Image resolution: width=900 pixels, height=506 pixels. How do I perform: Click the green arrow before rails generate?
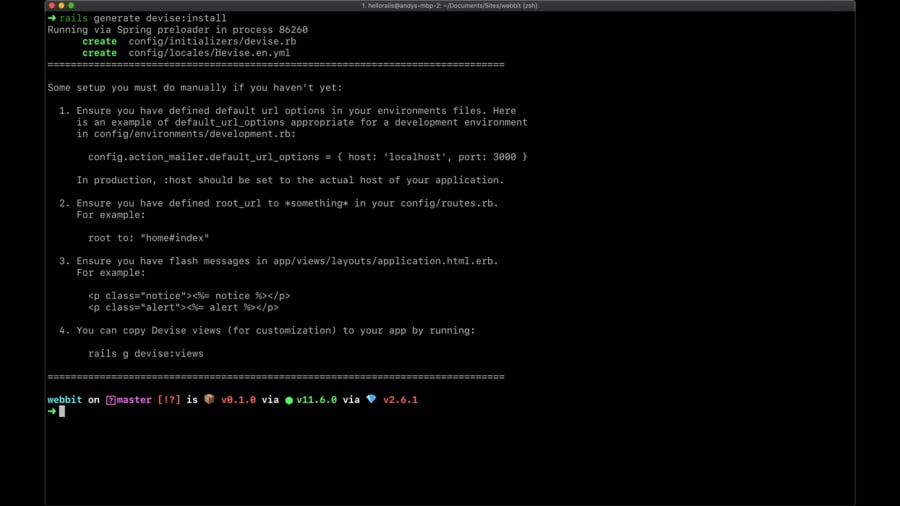[52, 18]
